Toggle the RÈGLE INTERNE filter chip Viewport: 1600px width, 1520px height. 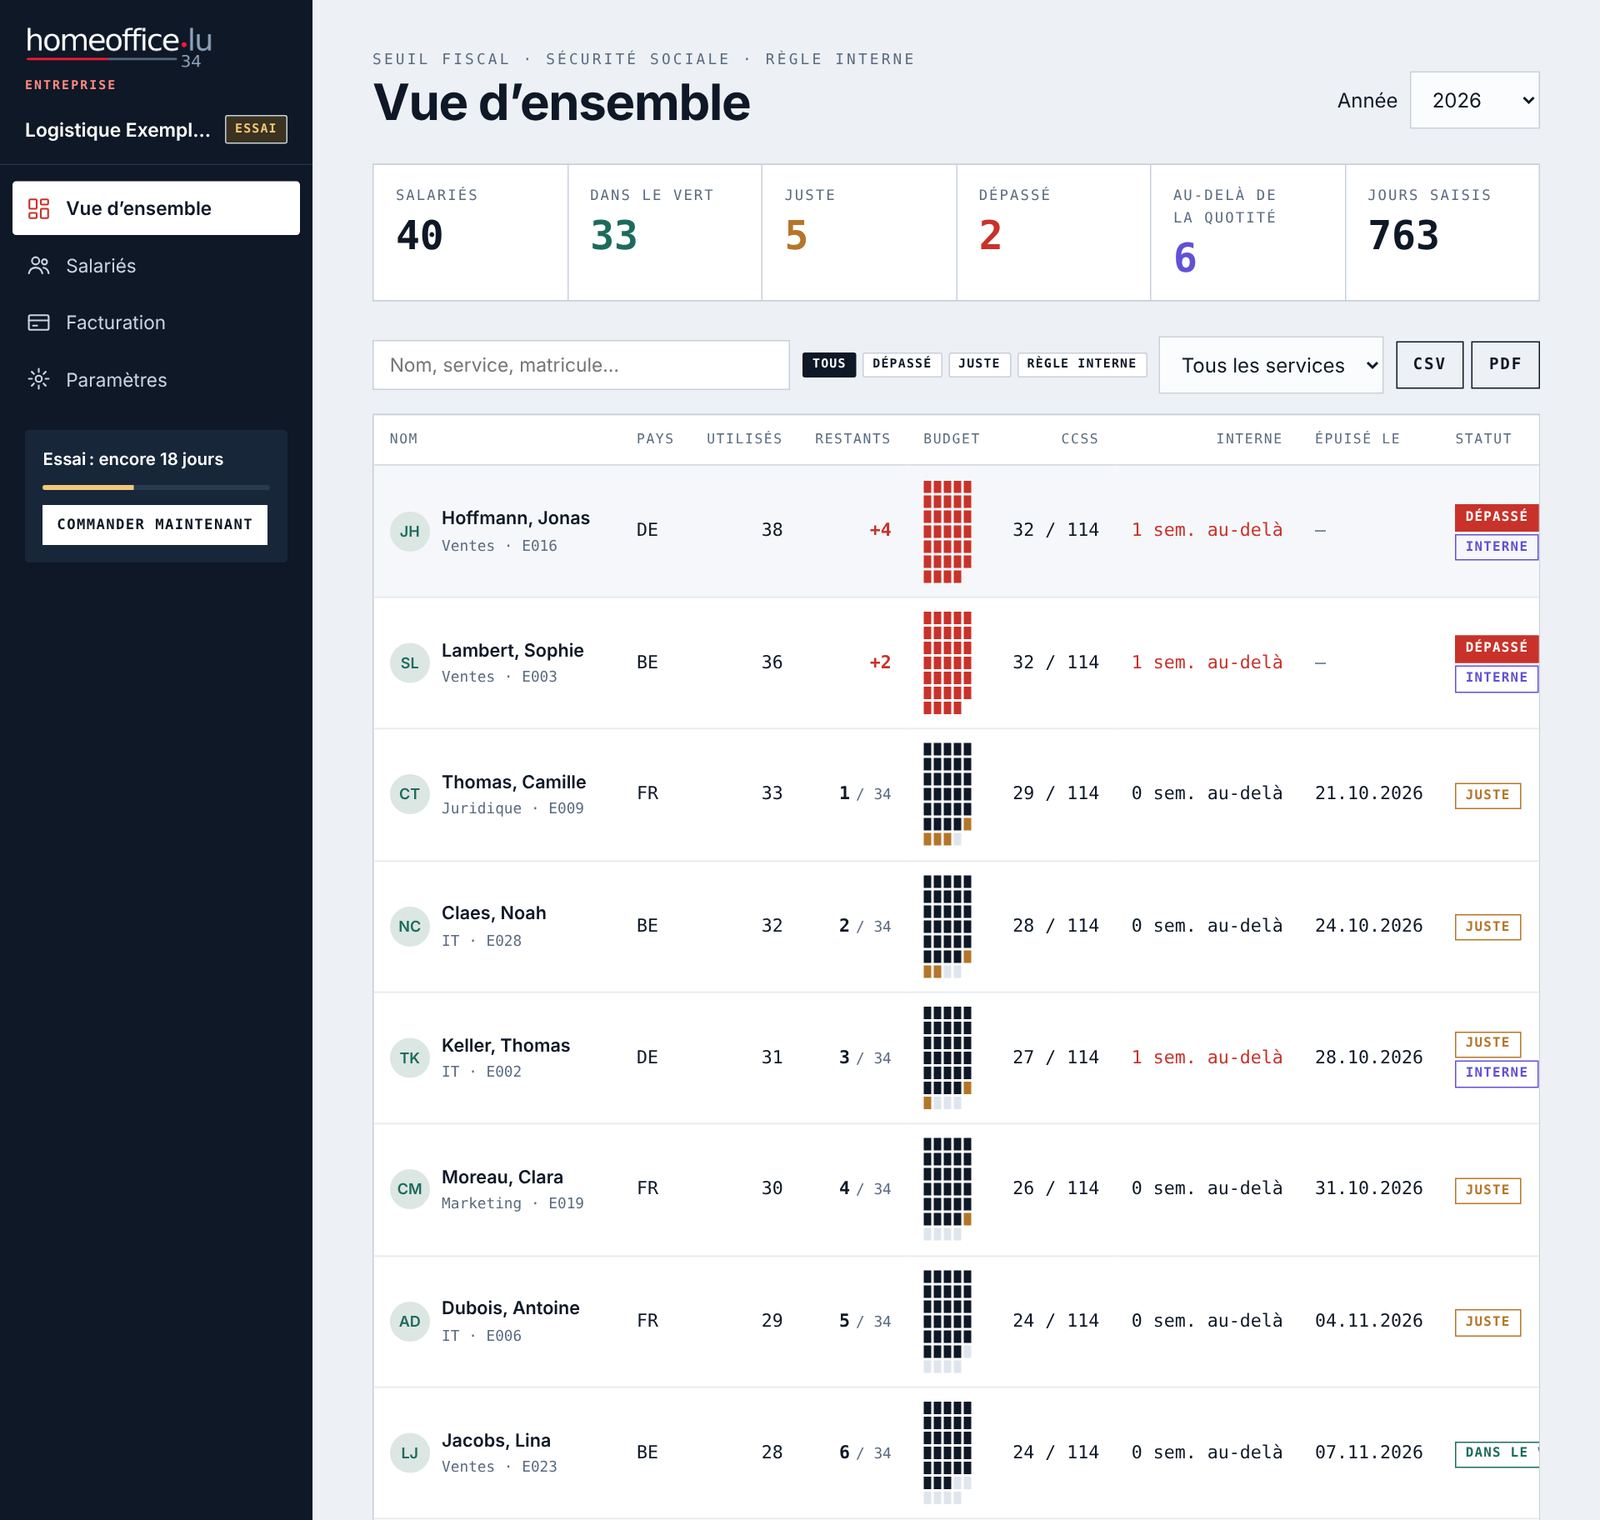coord(1081,364)
